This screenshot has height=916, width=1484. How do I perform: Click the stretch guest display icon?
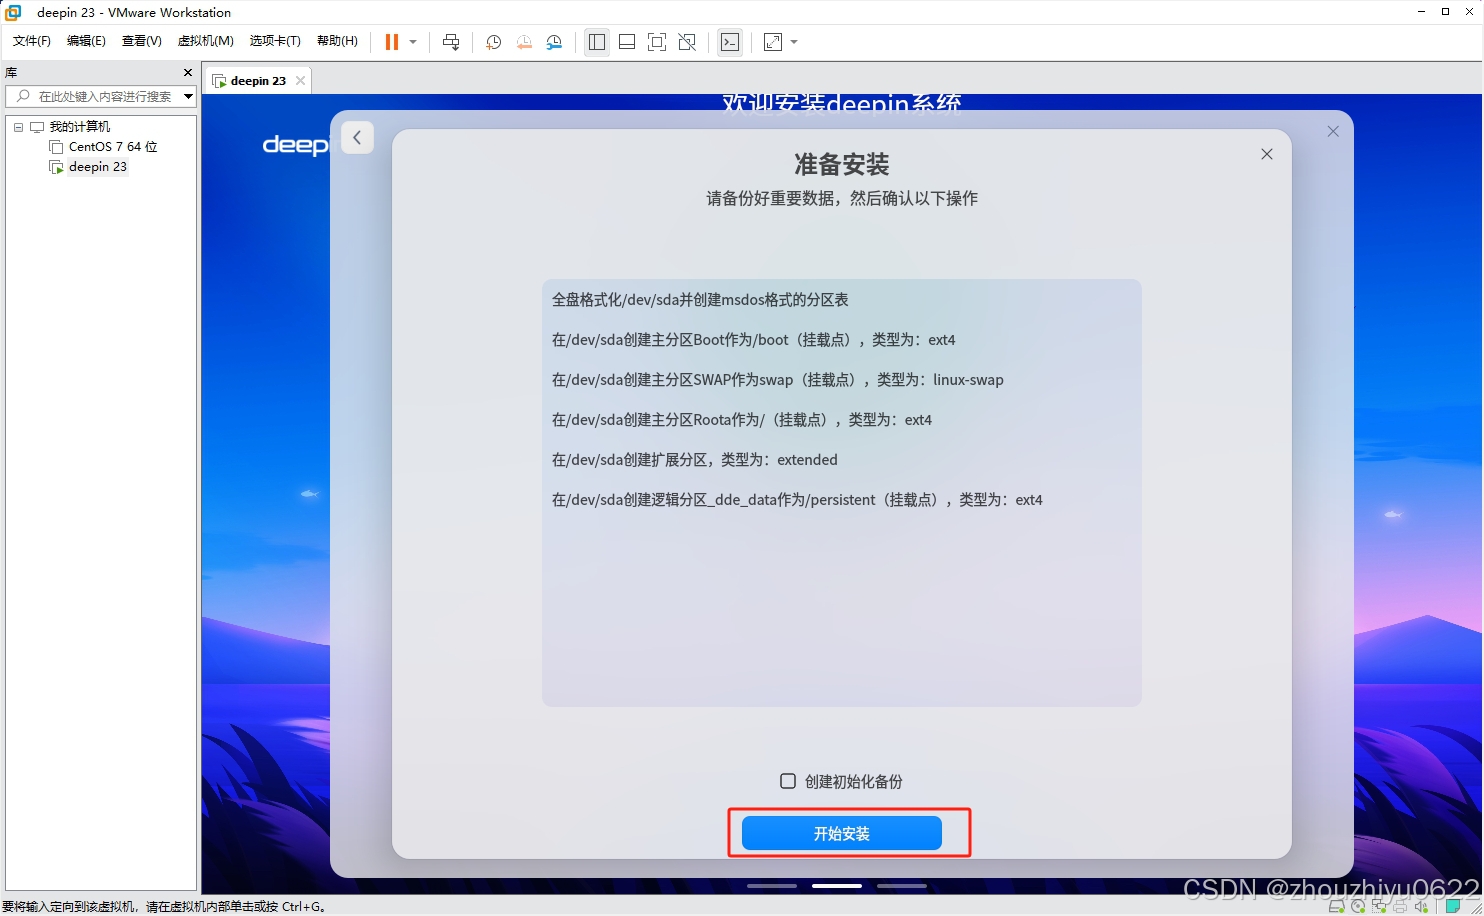[x=773, y=42]
